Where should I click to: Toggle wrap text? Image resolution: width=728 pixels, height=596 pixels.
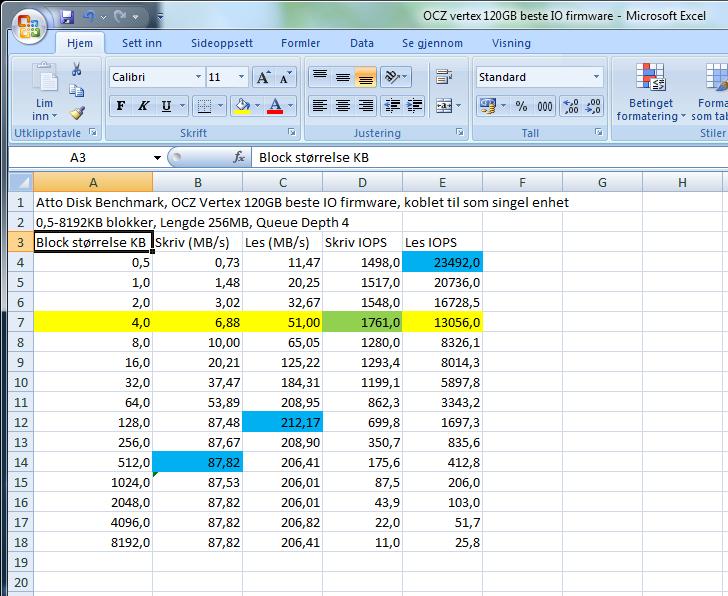coord(444,77)
